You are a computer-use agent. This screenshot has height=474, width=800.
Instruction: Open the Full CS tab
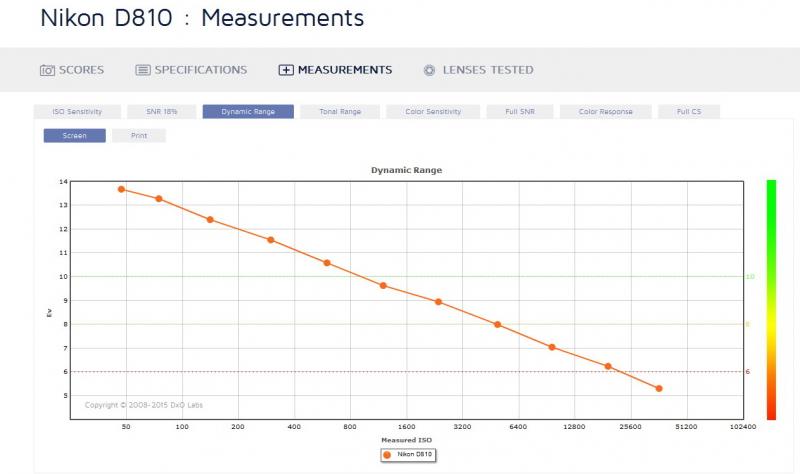pos(689,111)
